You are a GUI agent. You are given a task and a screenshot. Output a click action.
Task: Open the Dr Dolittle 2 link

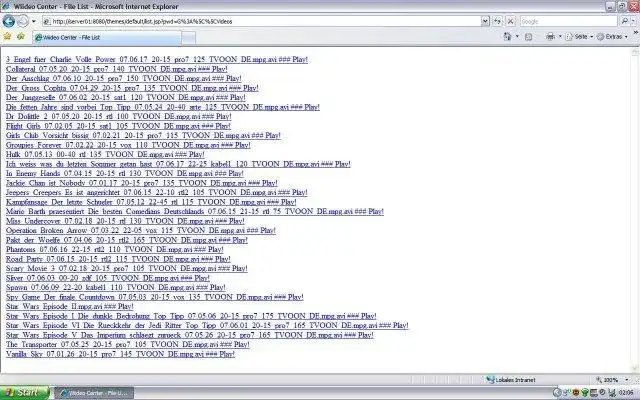(x=118, y=116)
